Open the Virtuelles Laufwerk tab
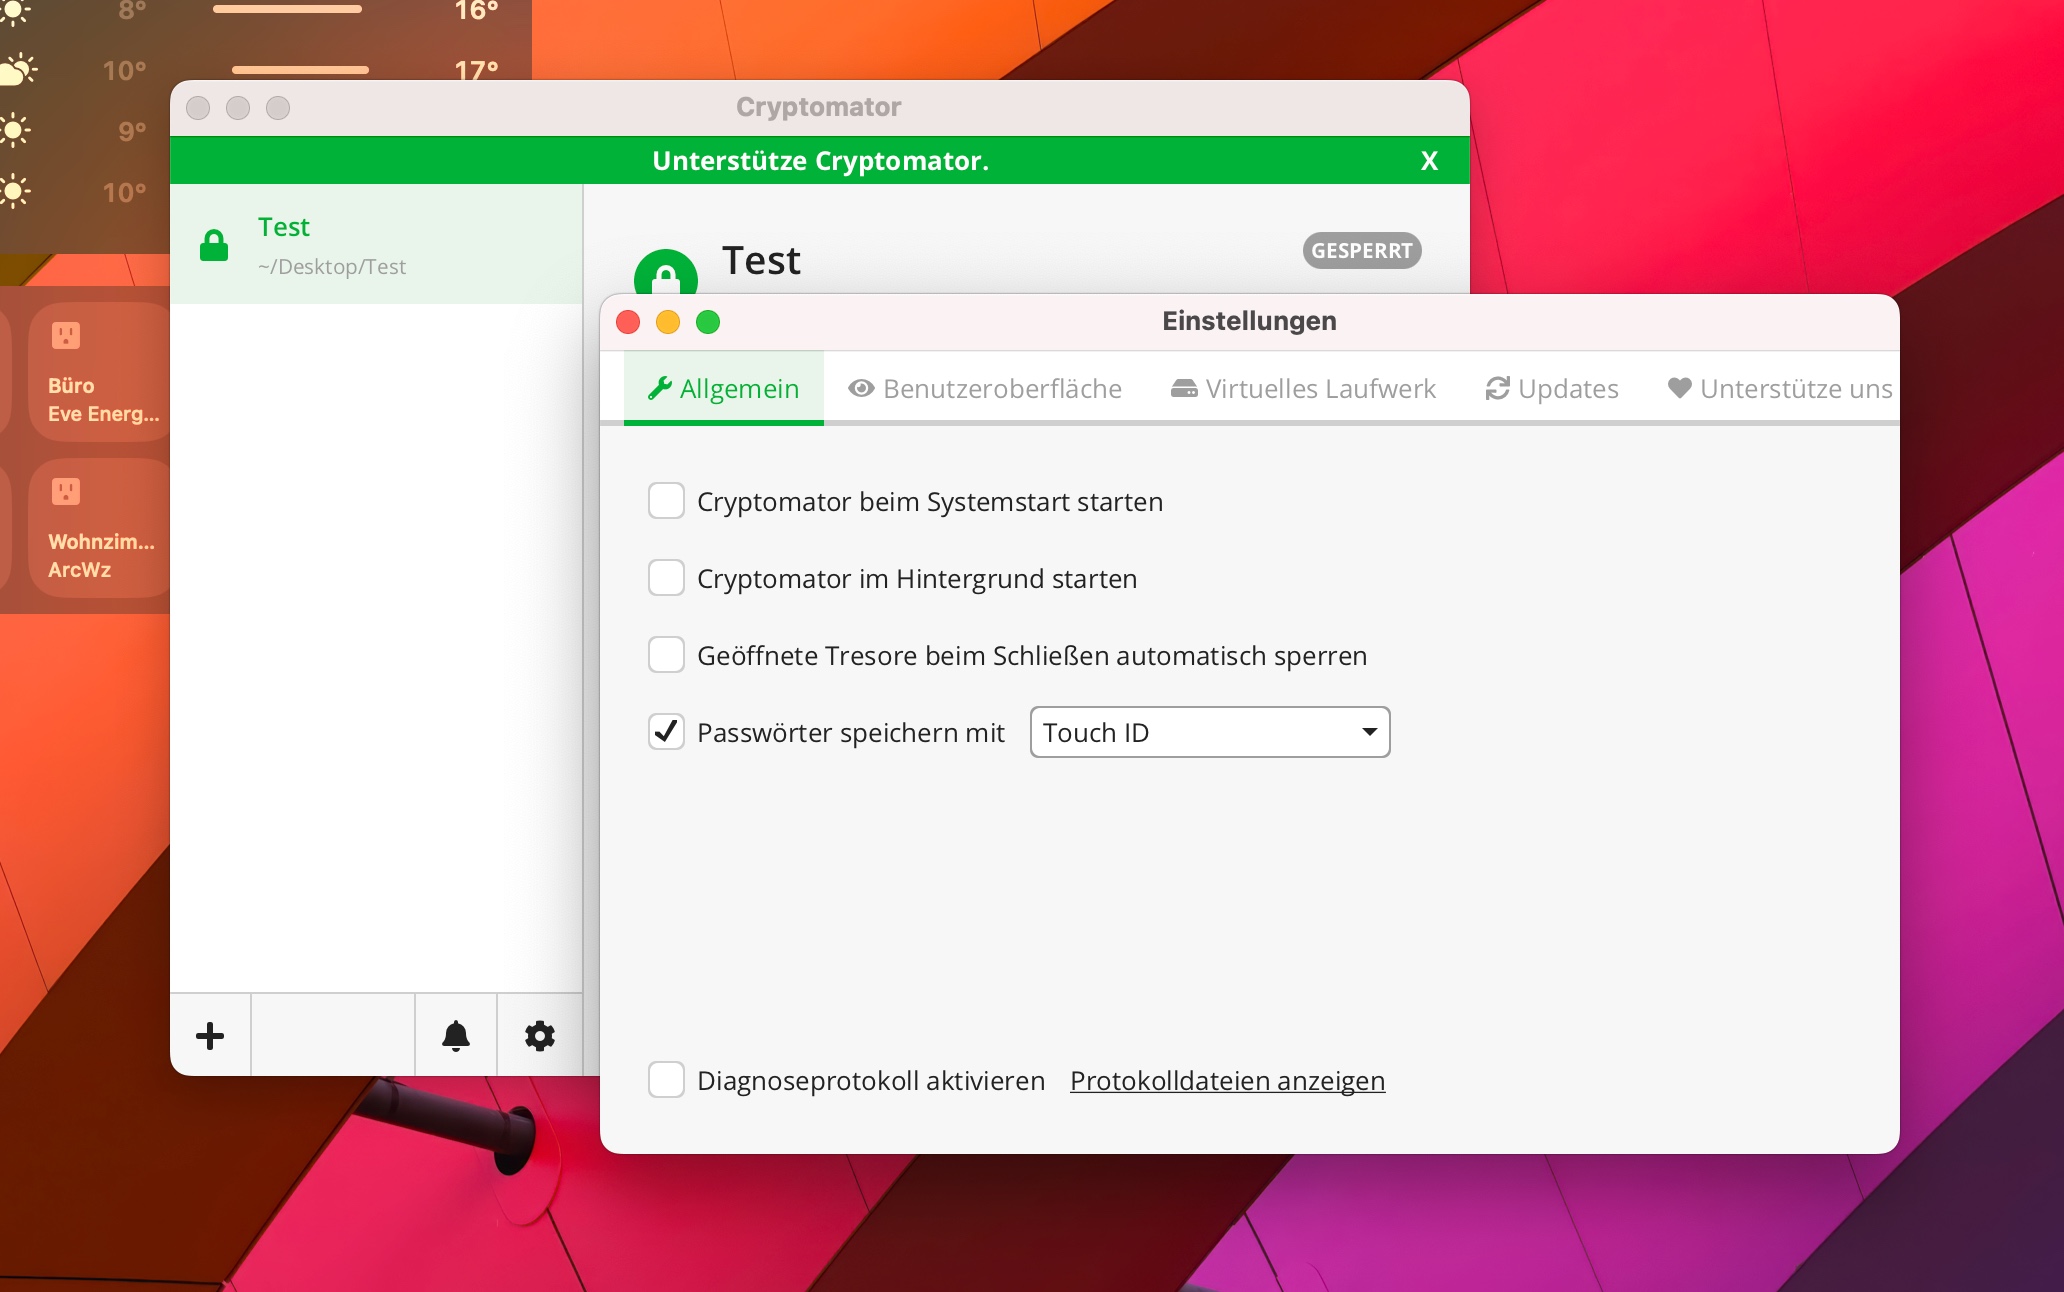The width and height of the screenshot is (2064, 1292). click(x=1303, y=389)
